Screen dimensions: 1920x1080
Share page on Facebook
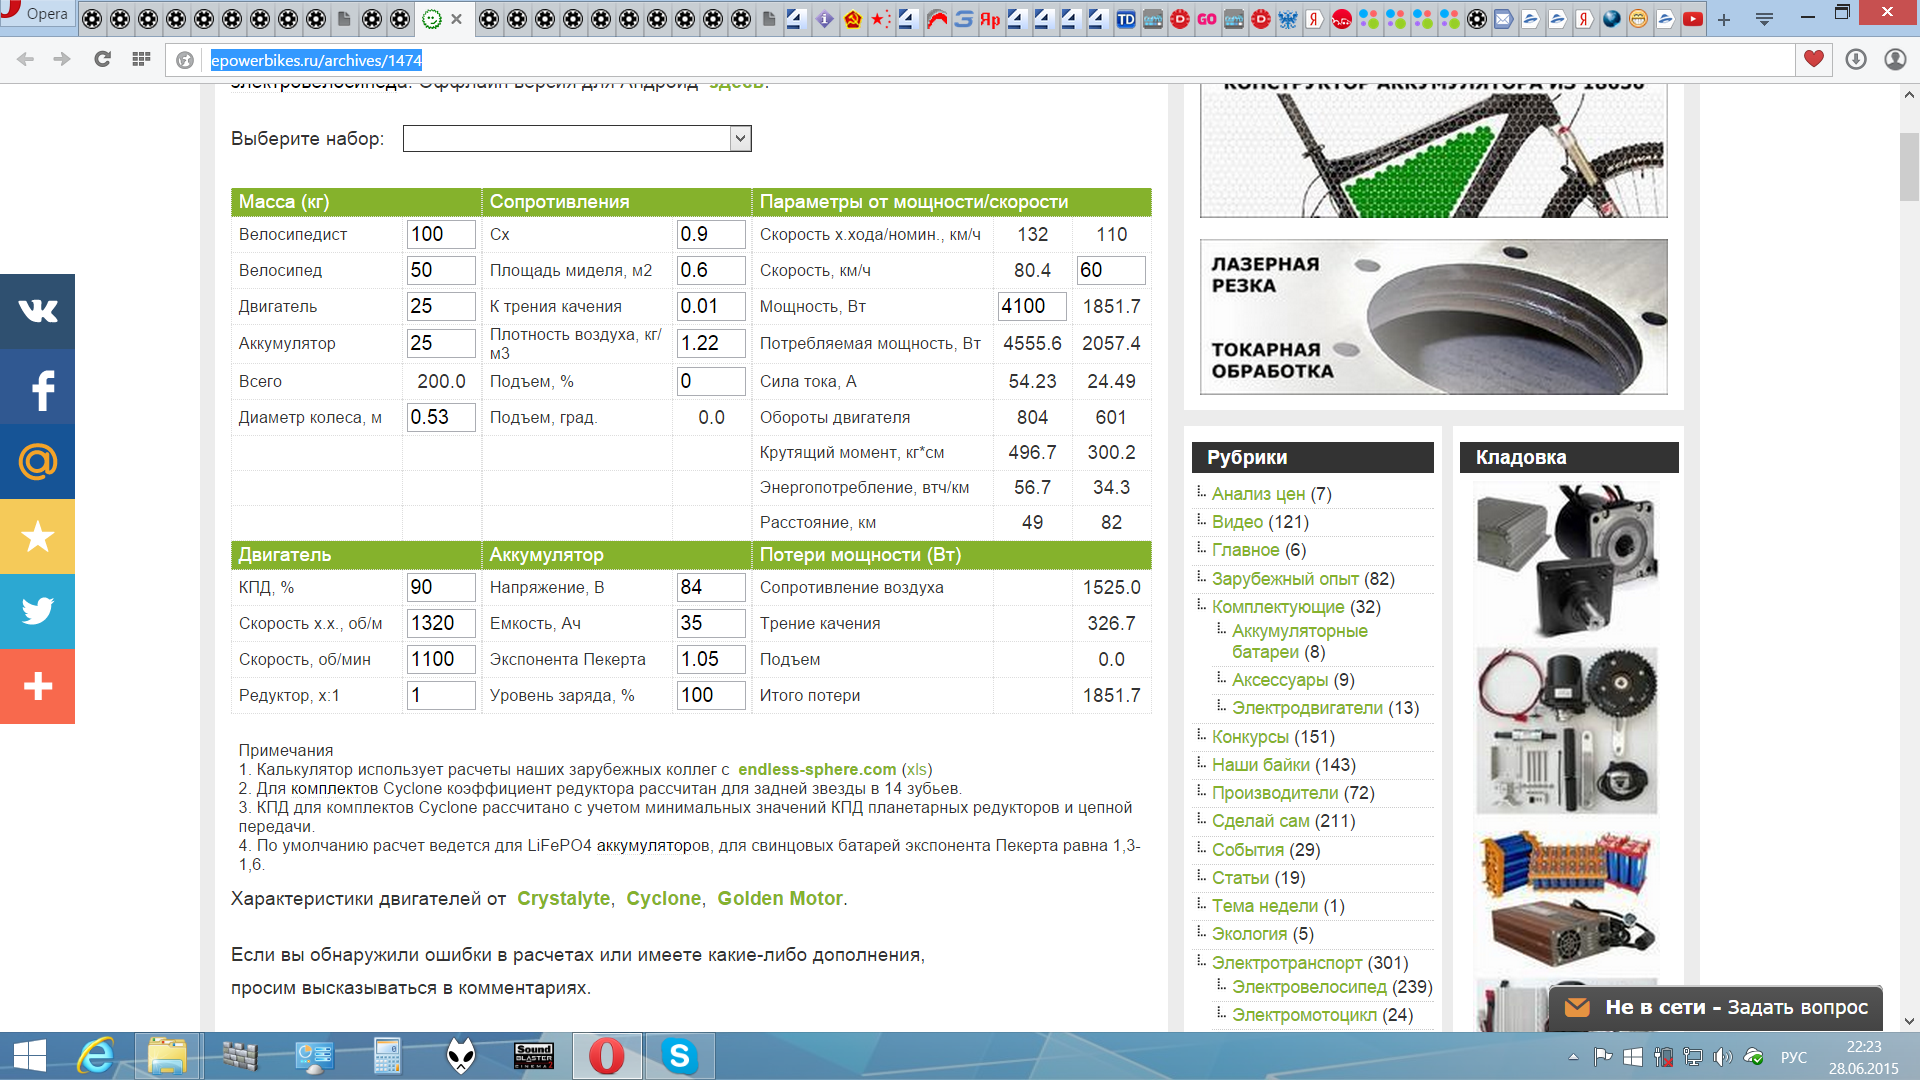37,387
